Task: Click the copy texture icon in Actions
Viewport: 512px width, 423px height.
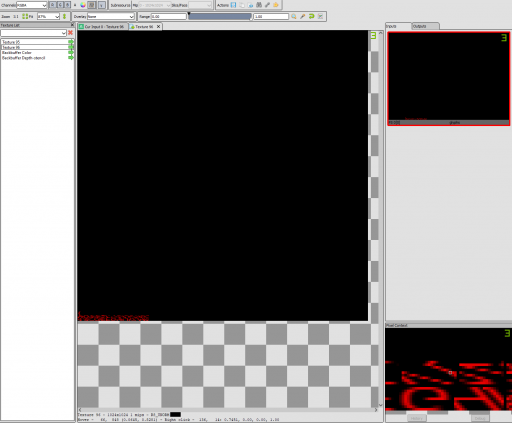Action: pos(242,5)
